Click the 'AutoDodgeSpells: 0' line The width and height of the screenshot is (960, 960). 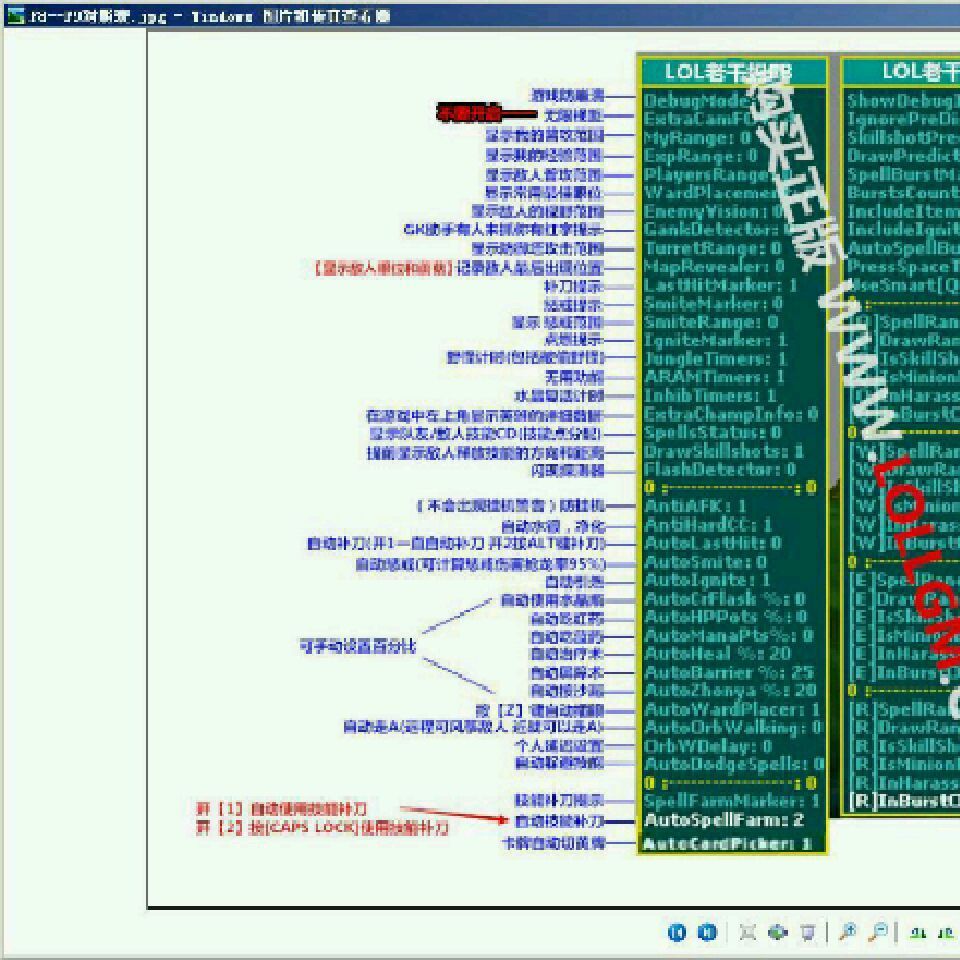pyautogui.click(x=733, y=764)
